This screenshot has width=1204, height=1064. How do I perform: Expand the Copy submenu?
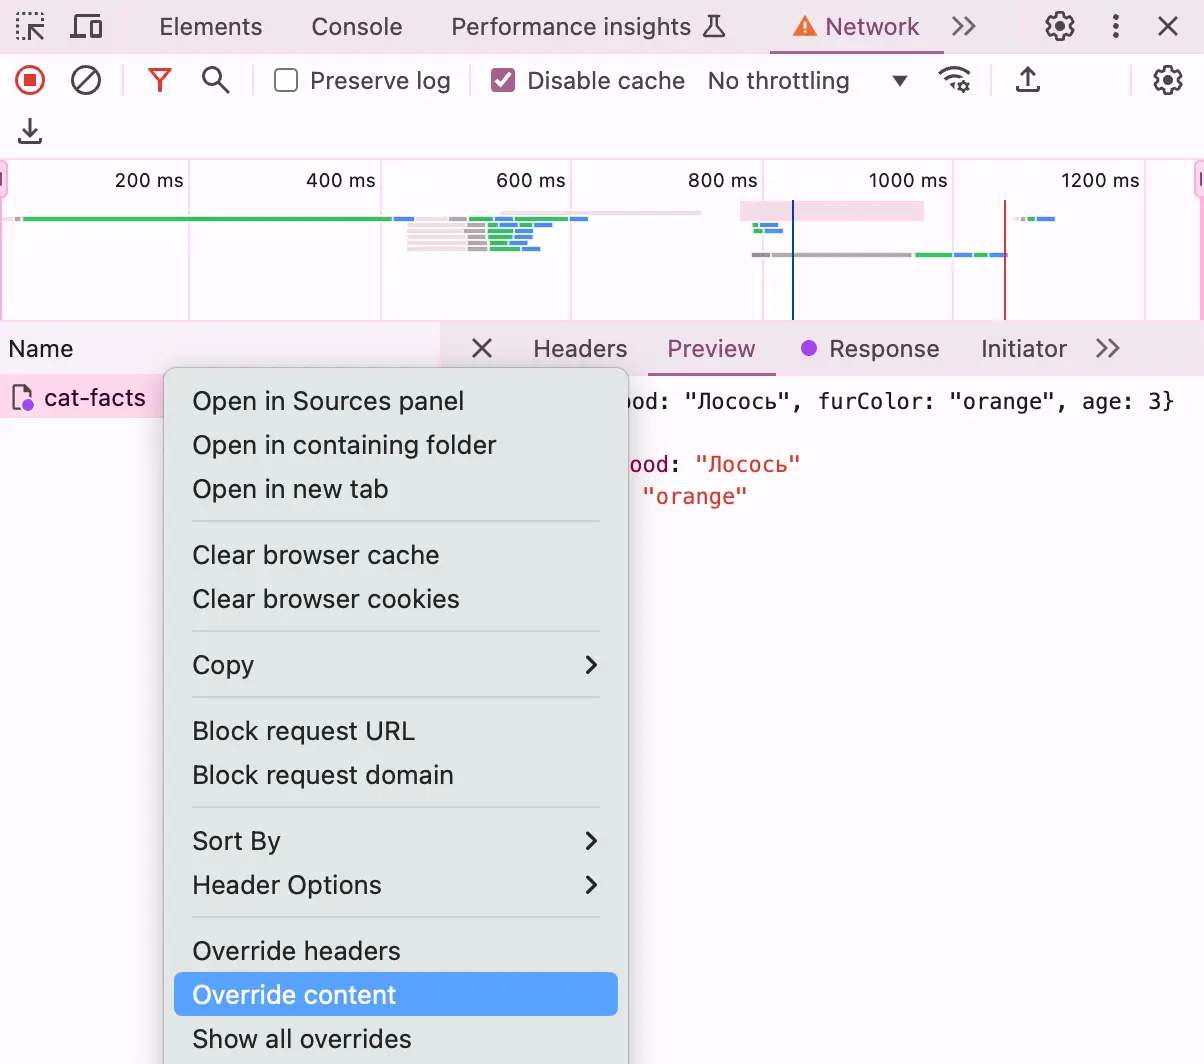(395, 665)
